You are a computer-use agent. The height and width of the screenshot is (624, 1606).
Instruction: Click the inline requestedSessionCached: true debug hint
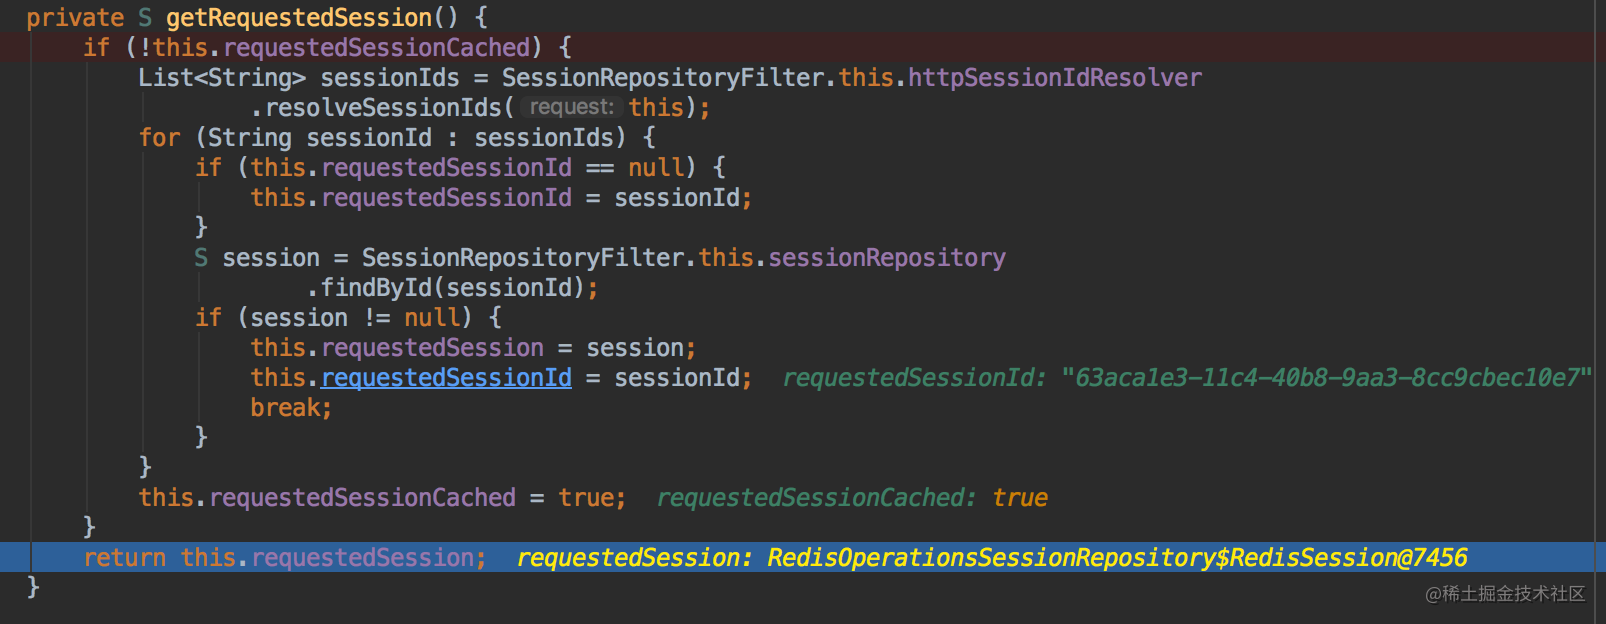(852, 498)
